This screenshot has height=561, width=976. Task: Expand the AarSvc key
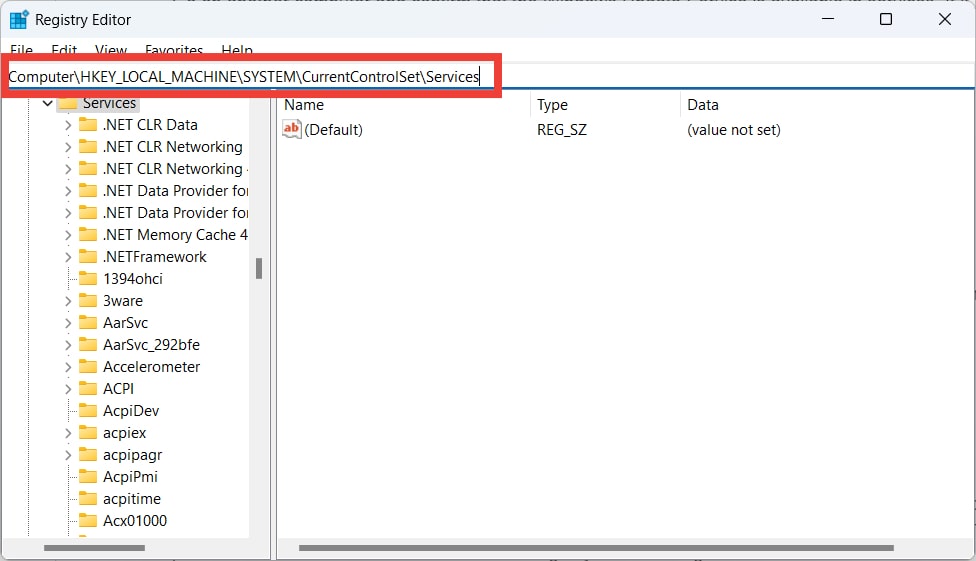[x=68, y=323]
